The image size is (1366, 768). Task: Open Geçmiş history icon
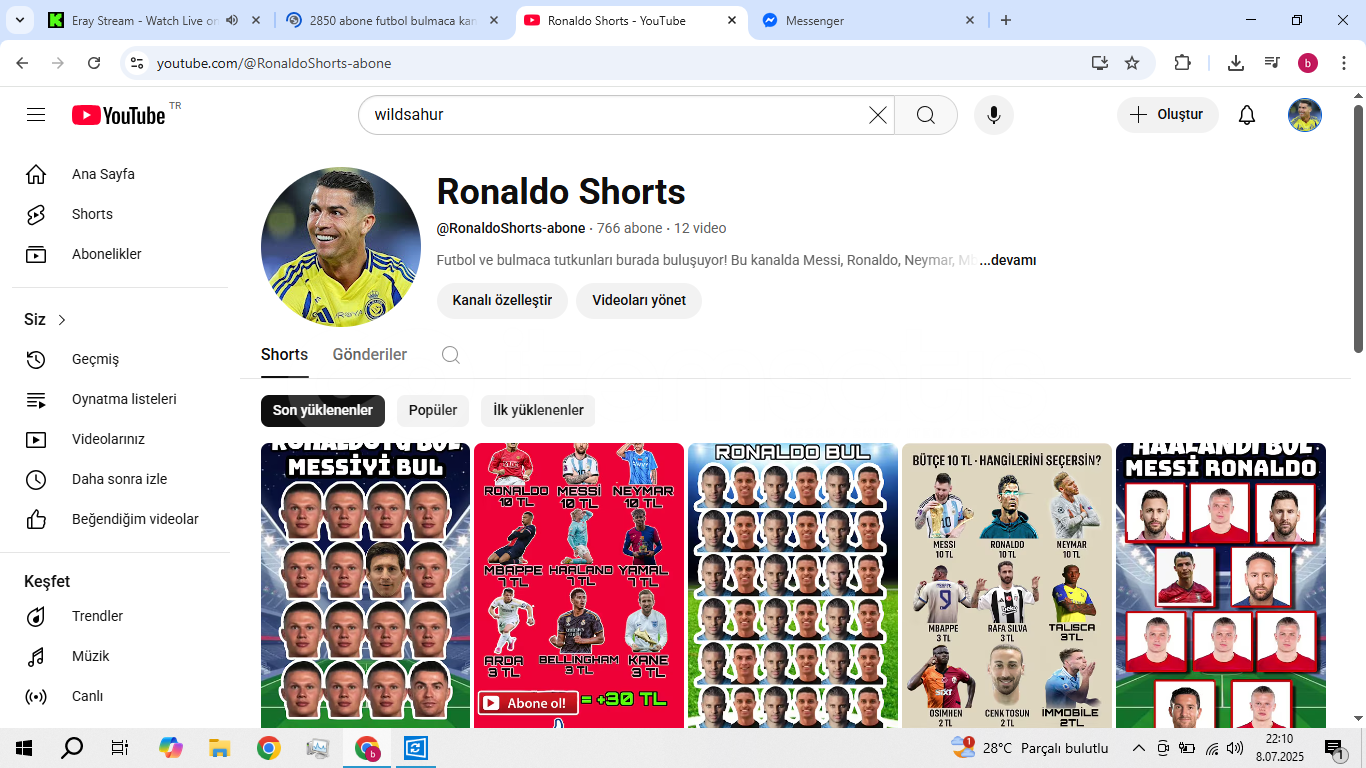tap(36, 359)
